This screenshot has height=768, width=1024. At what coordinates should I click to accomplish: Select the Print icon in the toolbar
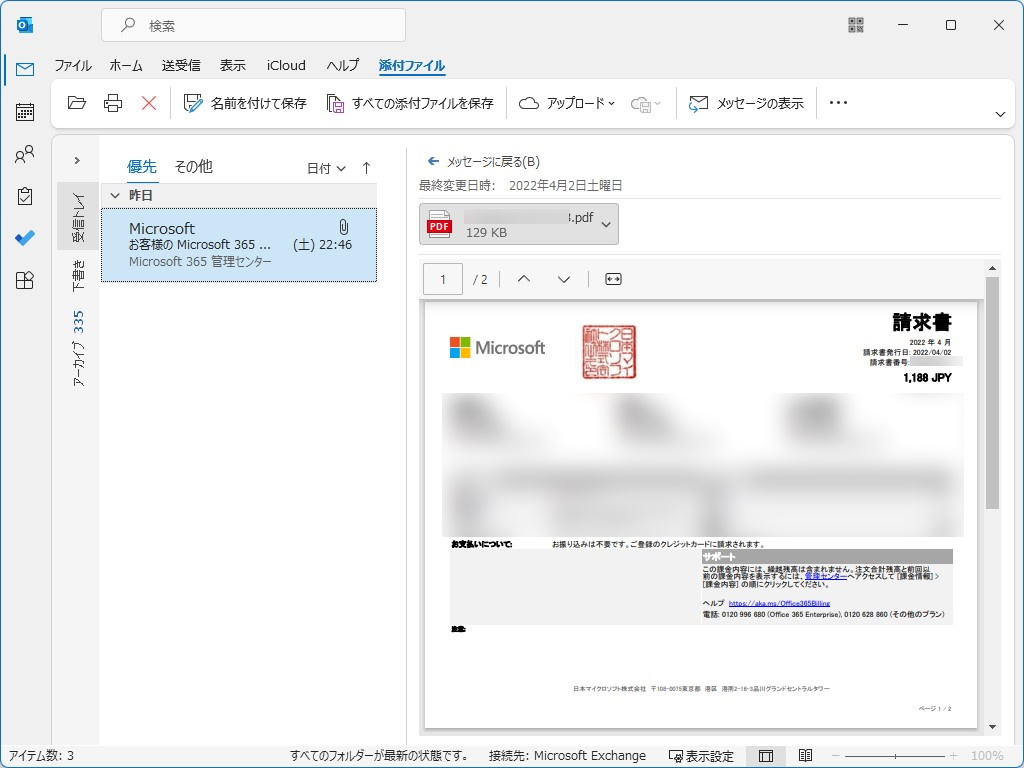[113, 102]
